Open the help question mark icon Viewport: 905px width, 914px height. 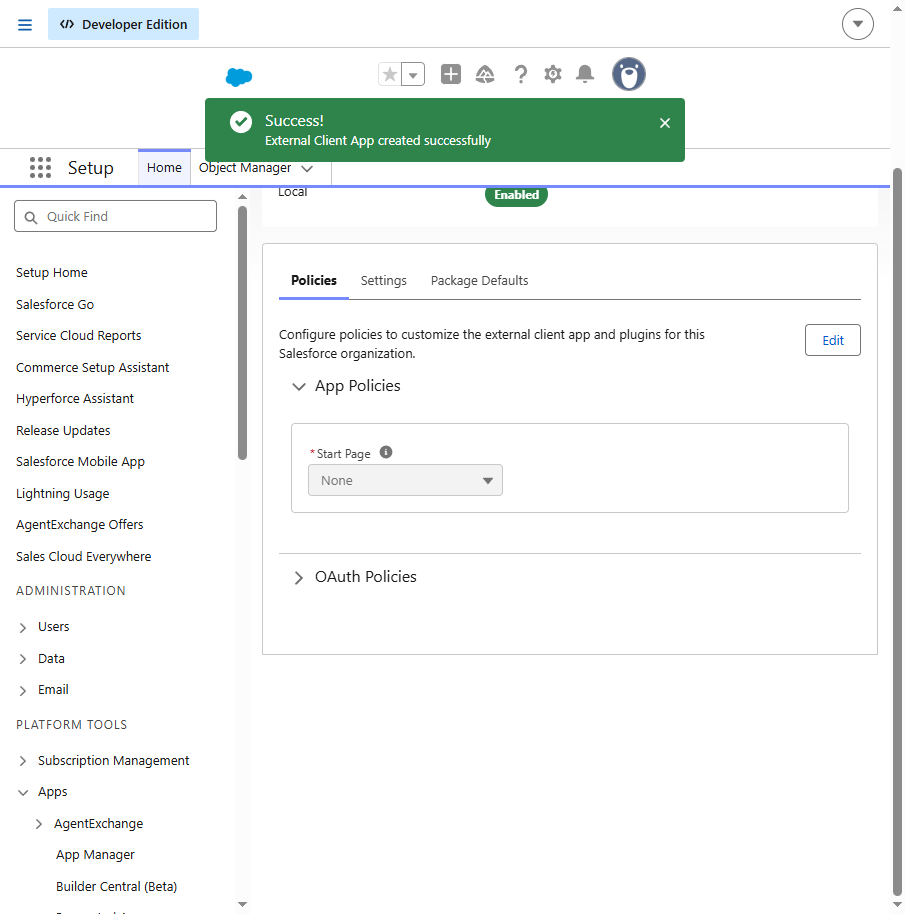tap(520, 74)
